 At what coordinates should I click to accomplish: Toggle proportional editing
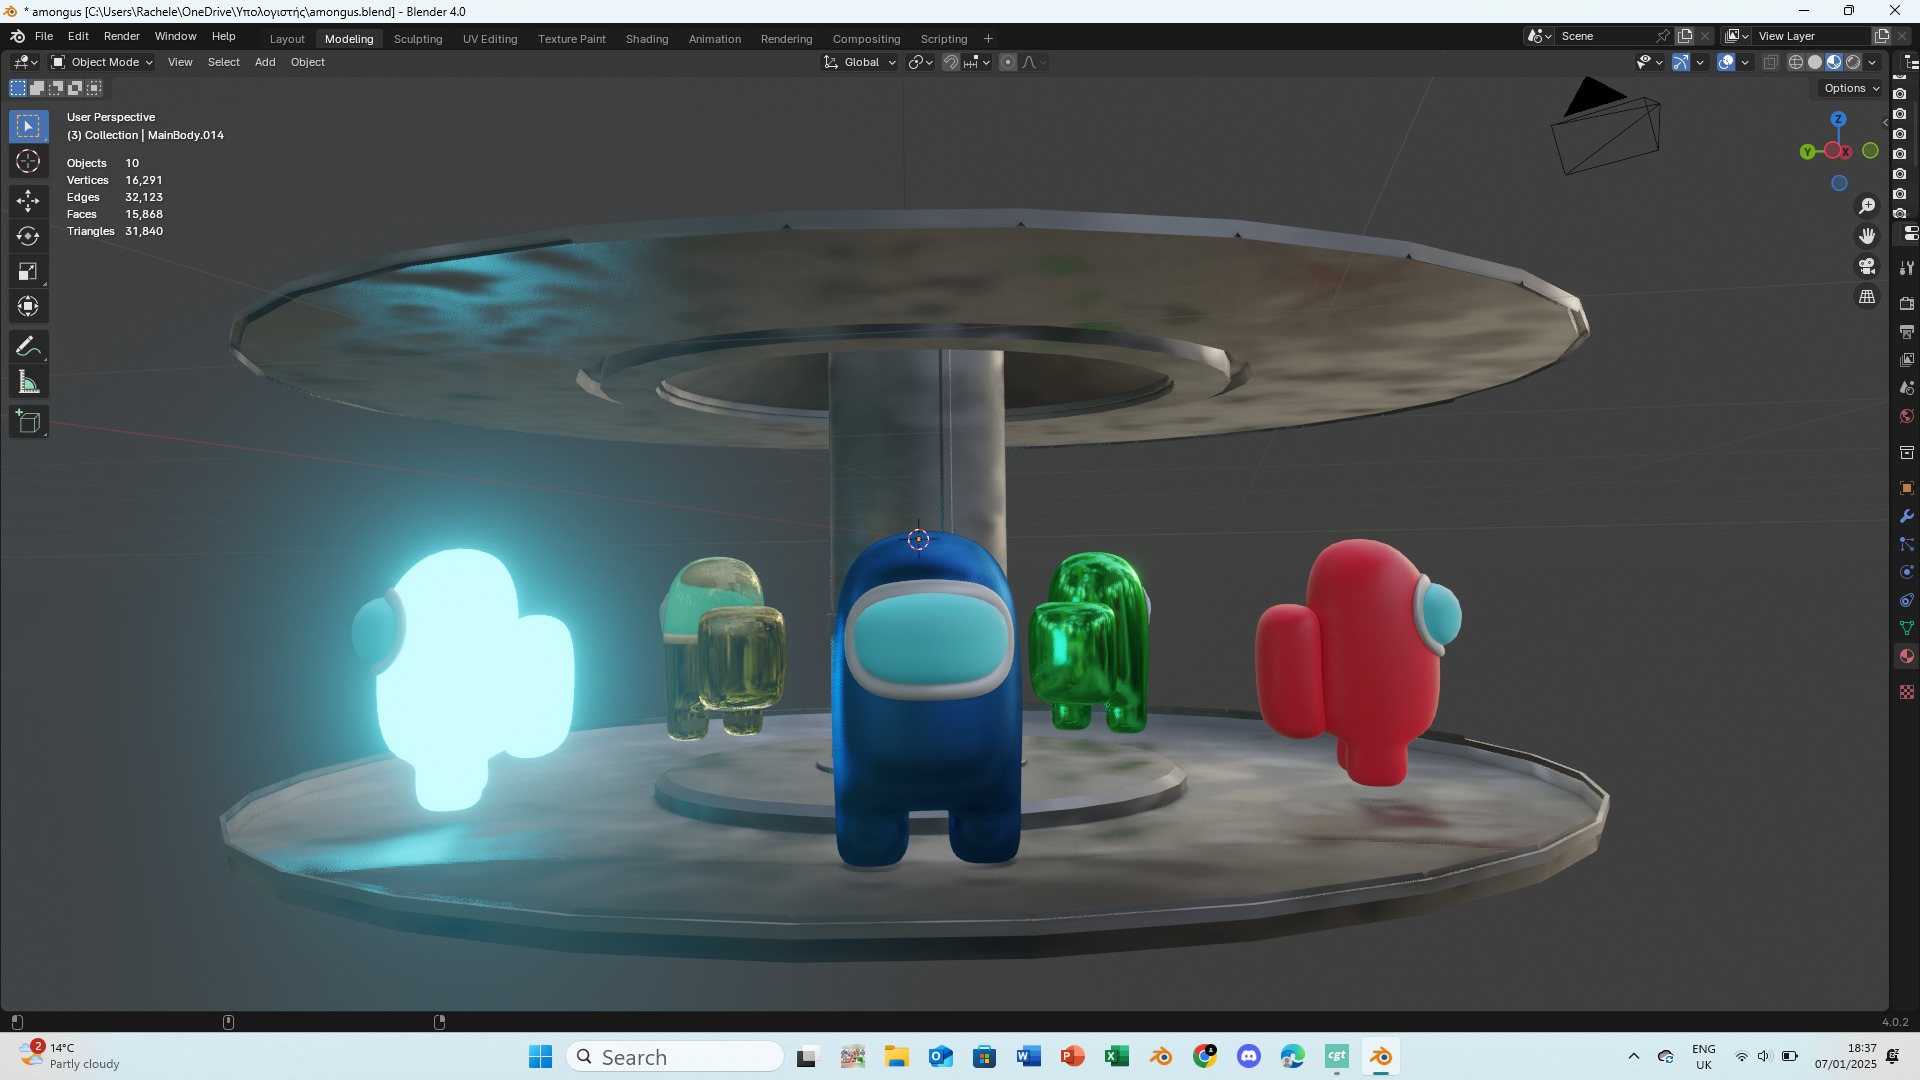1008,62
